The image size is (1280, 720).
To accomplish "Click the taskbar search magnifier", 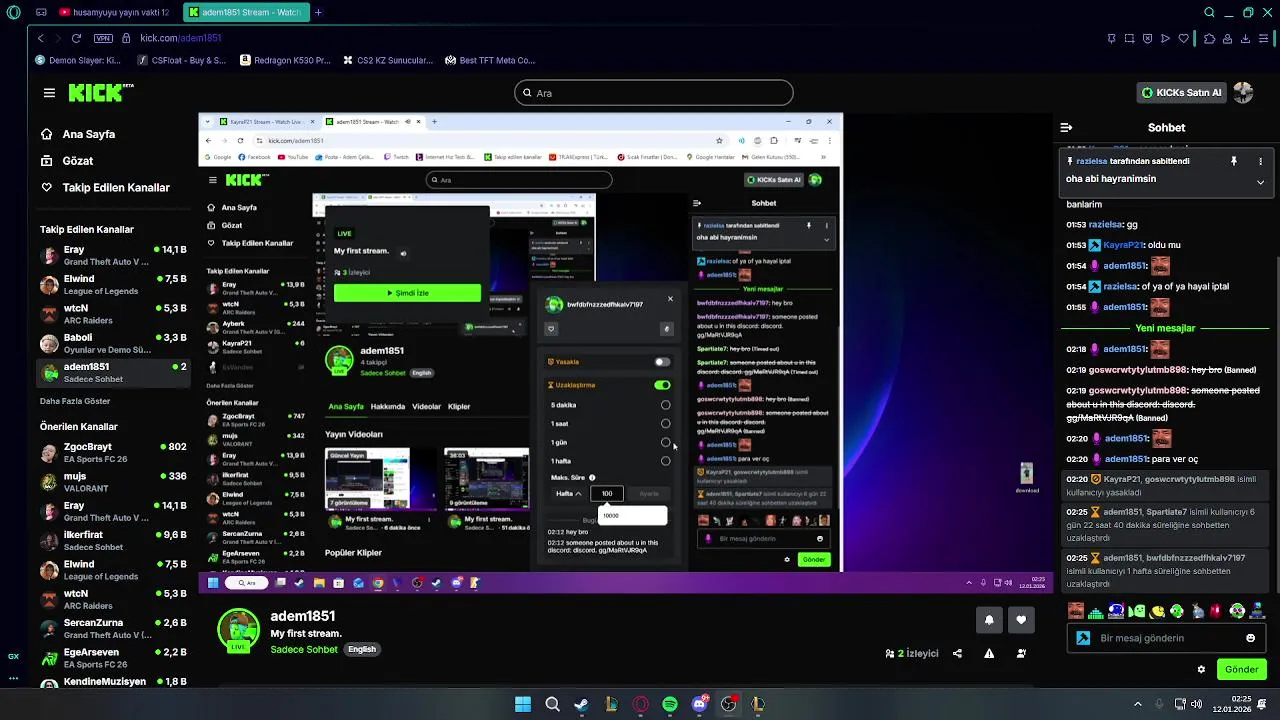I will point(552,704).
